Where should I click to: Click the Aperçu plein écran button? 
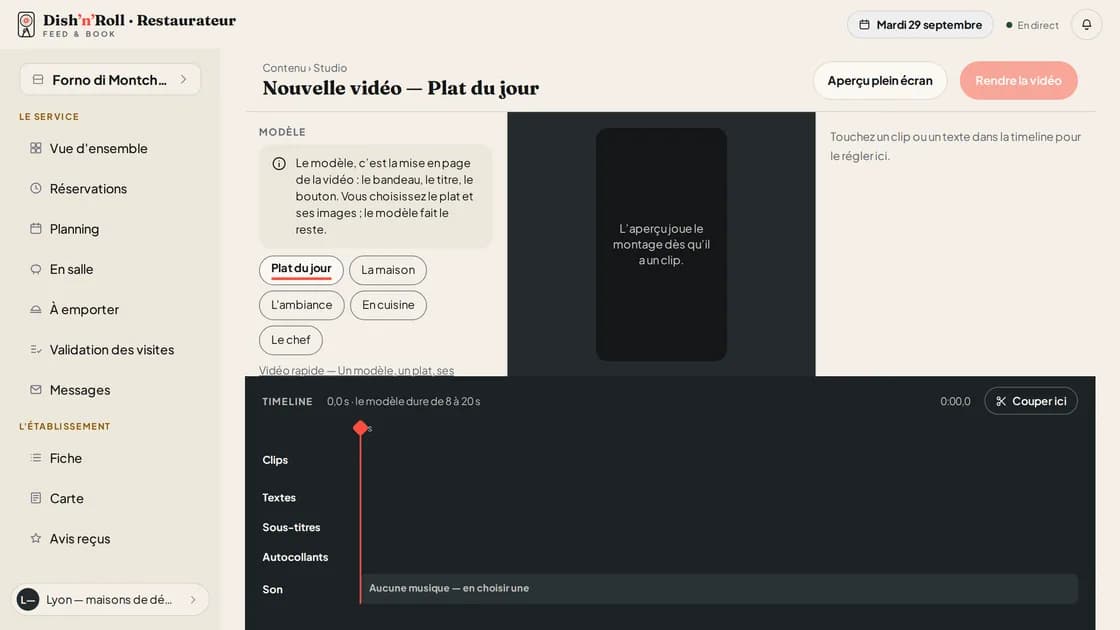[880, 81]
